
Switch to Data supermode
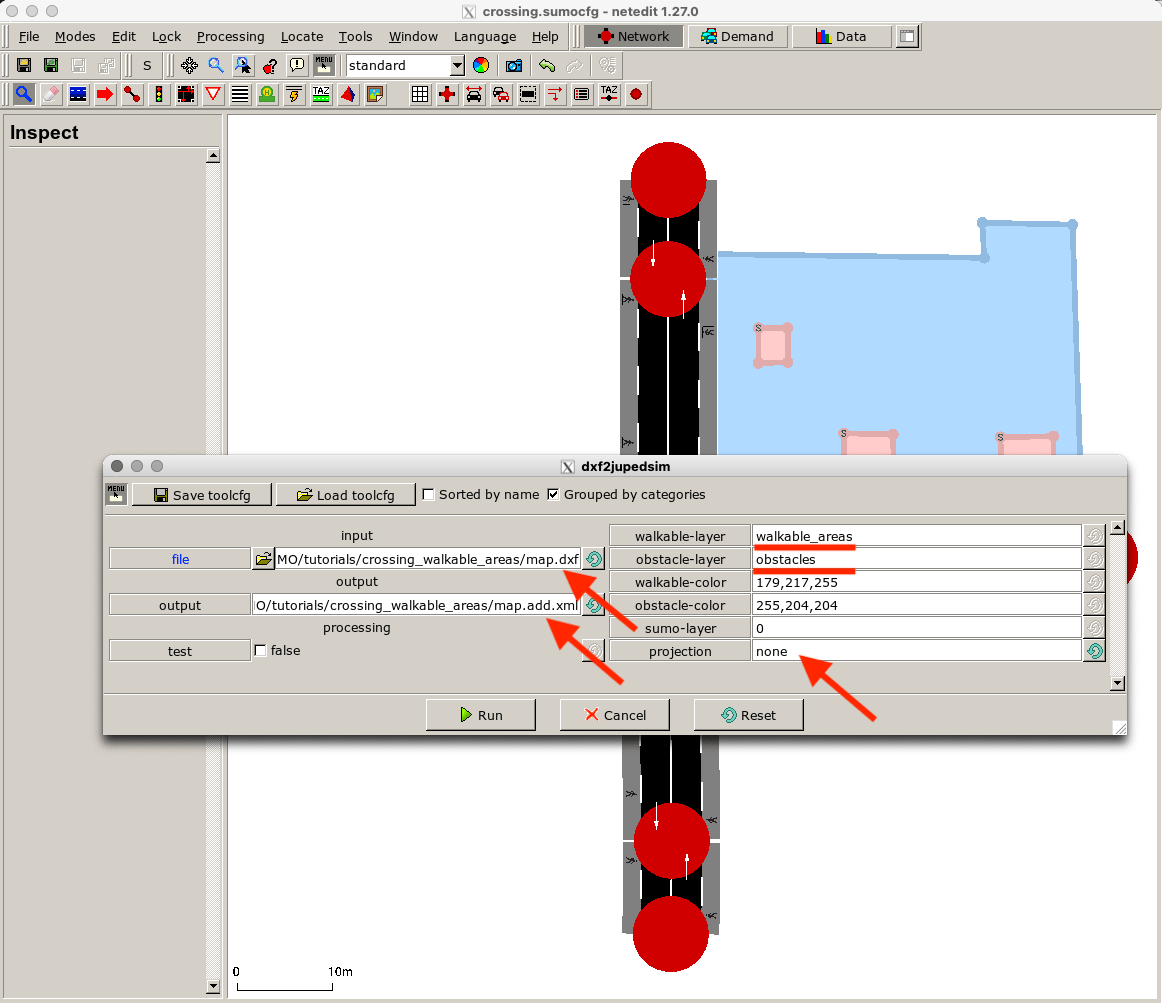841,36
